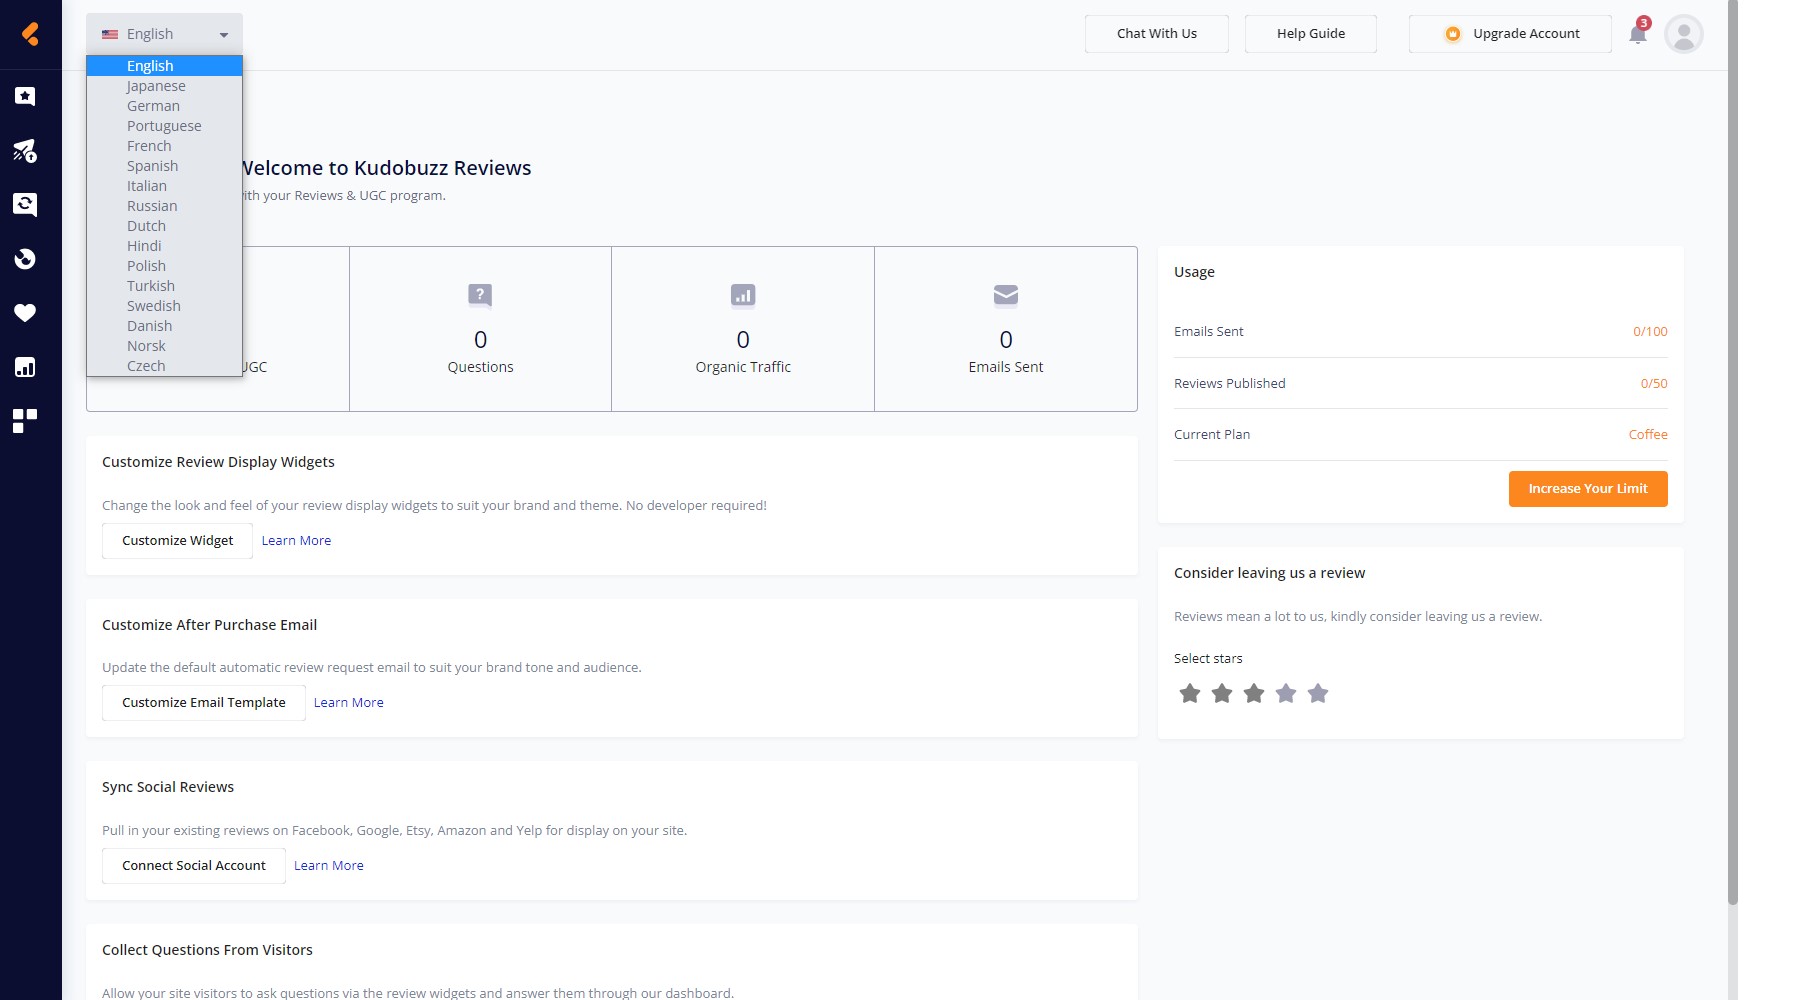Choose Polish in language list
Image resolution: width=1820 pixels, height=1000 pixels.
click(164, 266)
